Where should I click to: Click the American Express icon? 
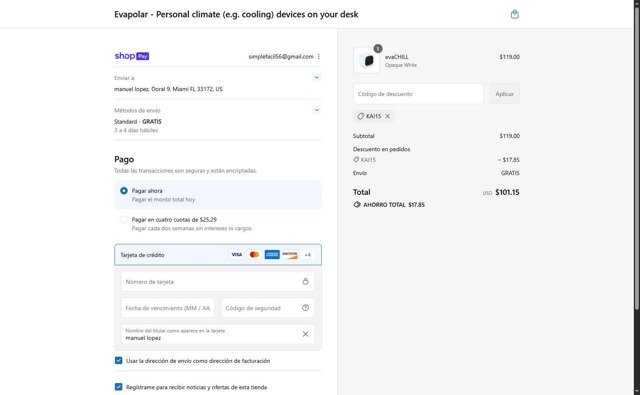tap(272, 255)
